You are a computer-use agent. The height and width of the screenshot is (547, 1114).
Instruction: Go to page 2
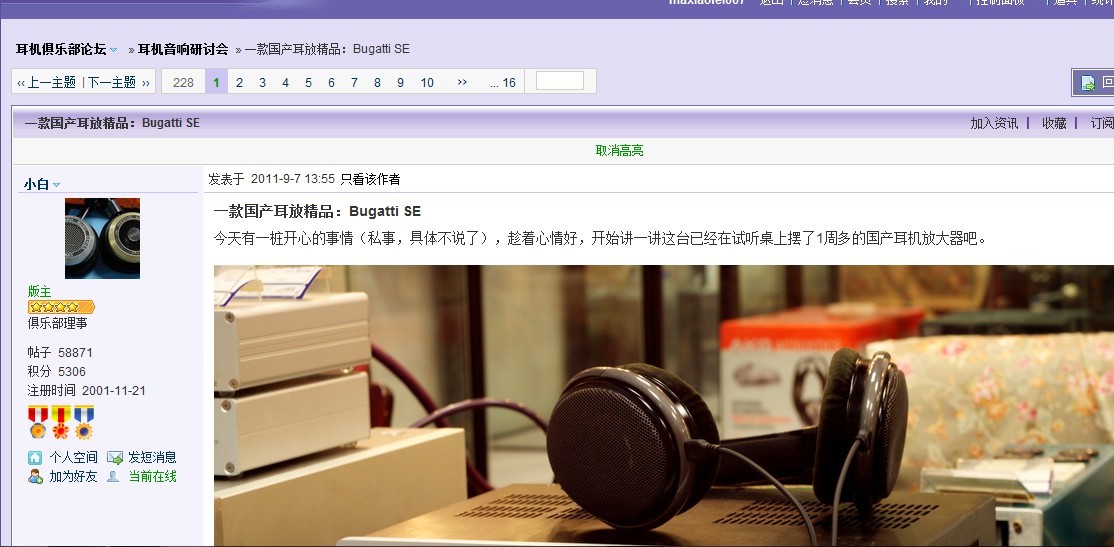[x=239, y=82]
